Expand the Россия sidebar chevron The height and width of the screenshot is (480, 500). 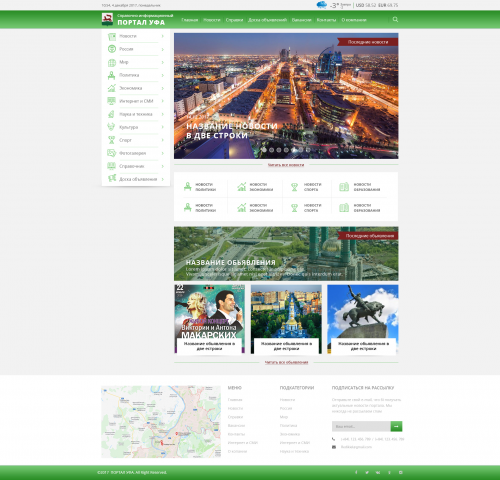click(163, 49)
